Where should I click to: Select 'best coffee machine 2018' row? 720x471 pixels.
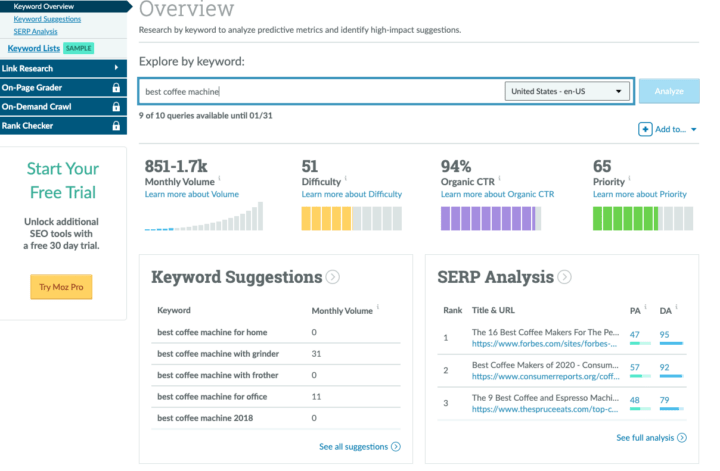[x=276, y=418]
